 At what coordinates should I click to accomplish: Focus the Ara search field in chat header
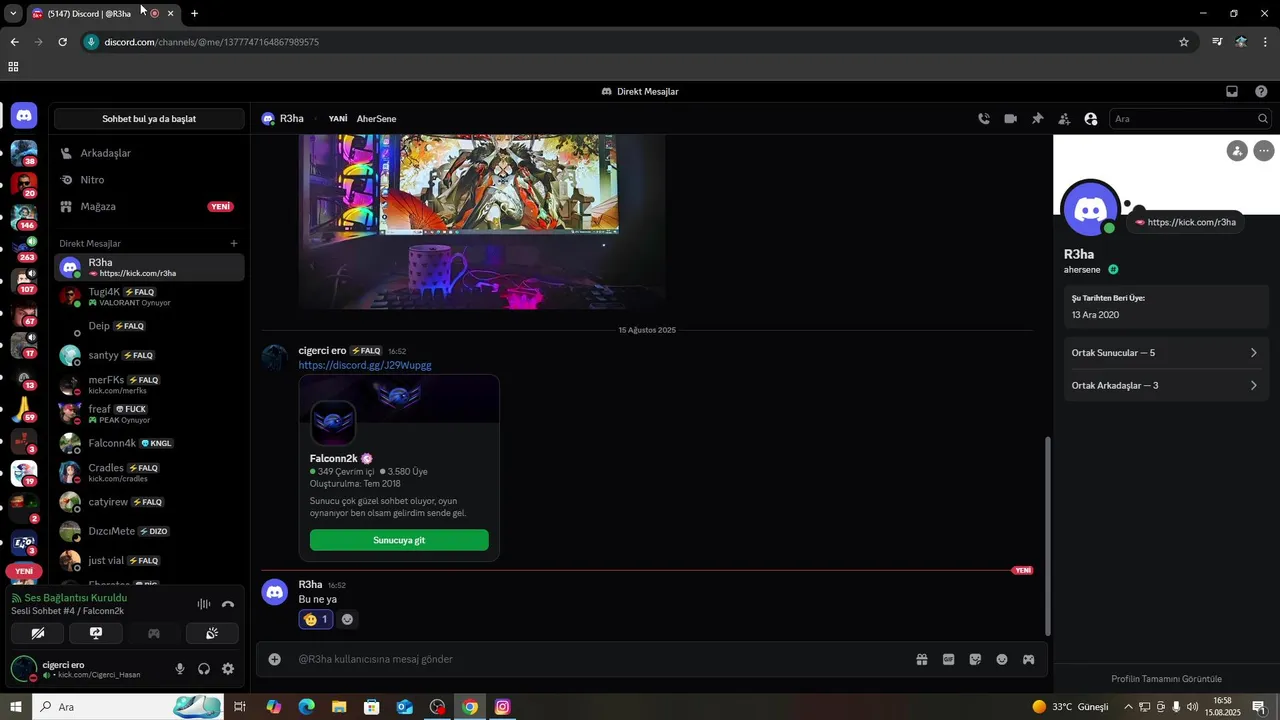[1191, 118]
